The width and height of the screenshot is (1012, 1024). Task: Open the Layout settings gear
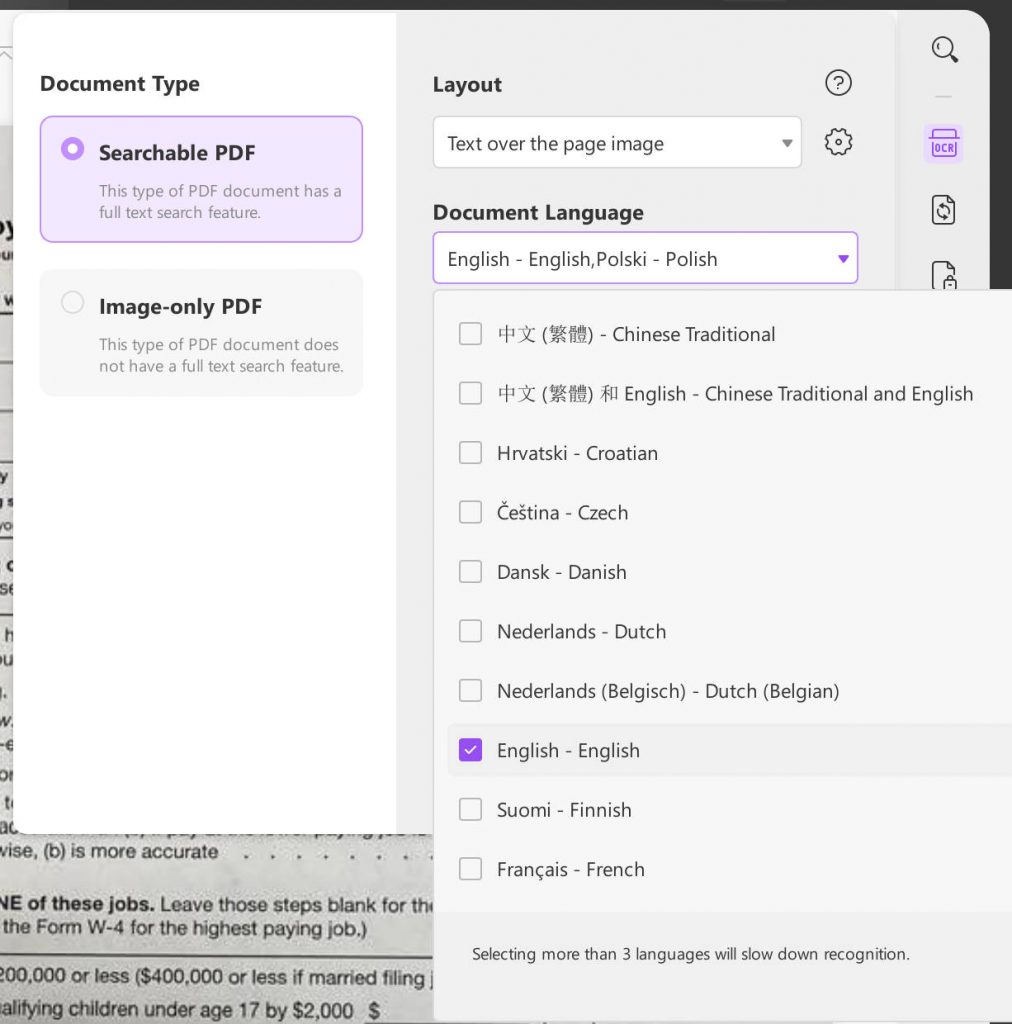(838, 141)
